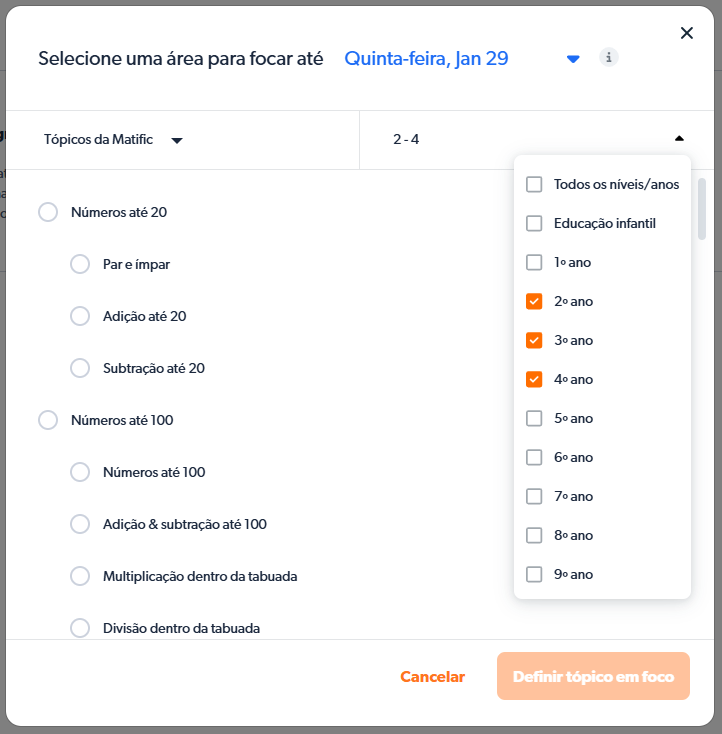
Task: Check the Todos os níveis/anos checkbox
Action: 534,184
